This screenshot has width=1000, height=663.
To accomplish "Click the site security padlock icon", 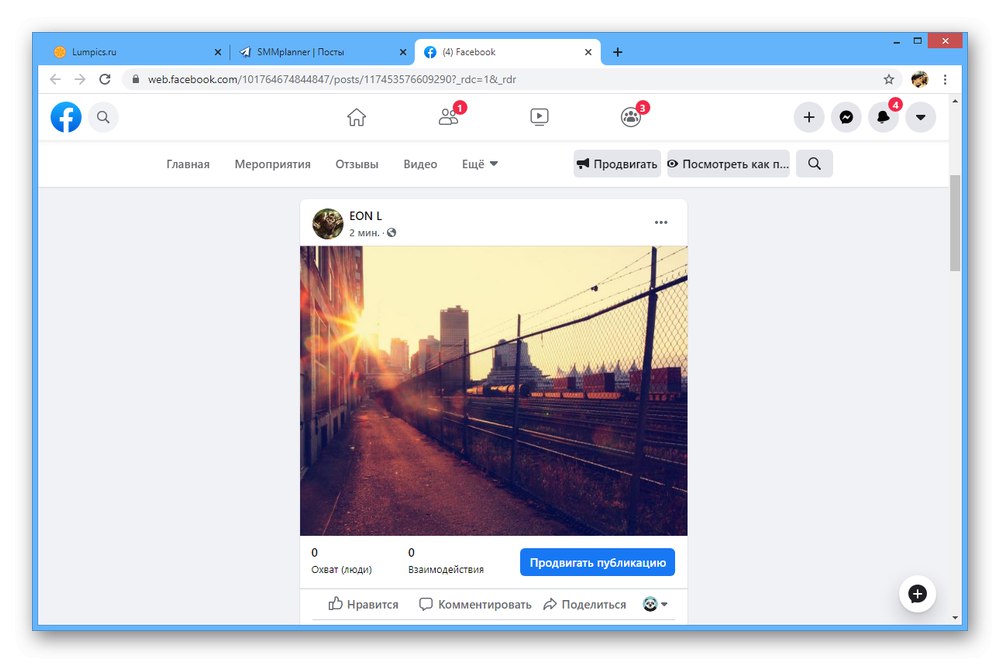I will tap(135, 79).
